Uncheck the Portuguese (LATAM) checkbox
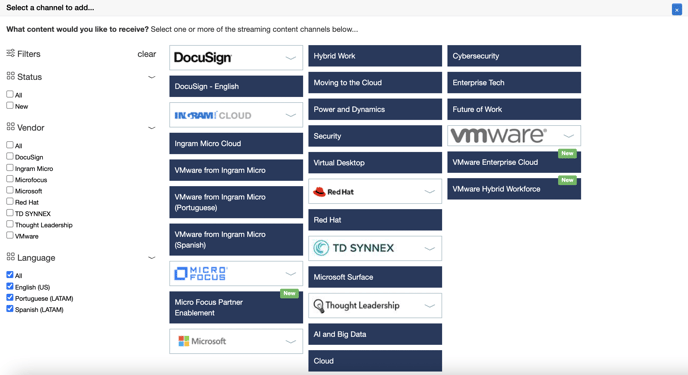688x375 pixels. click(10, 297)
